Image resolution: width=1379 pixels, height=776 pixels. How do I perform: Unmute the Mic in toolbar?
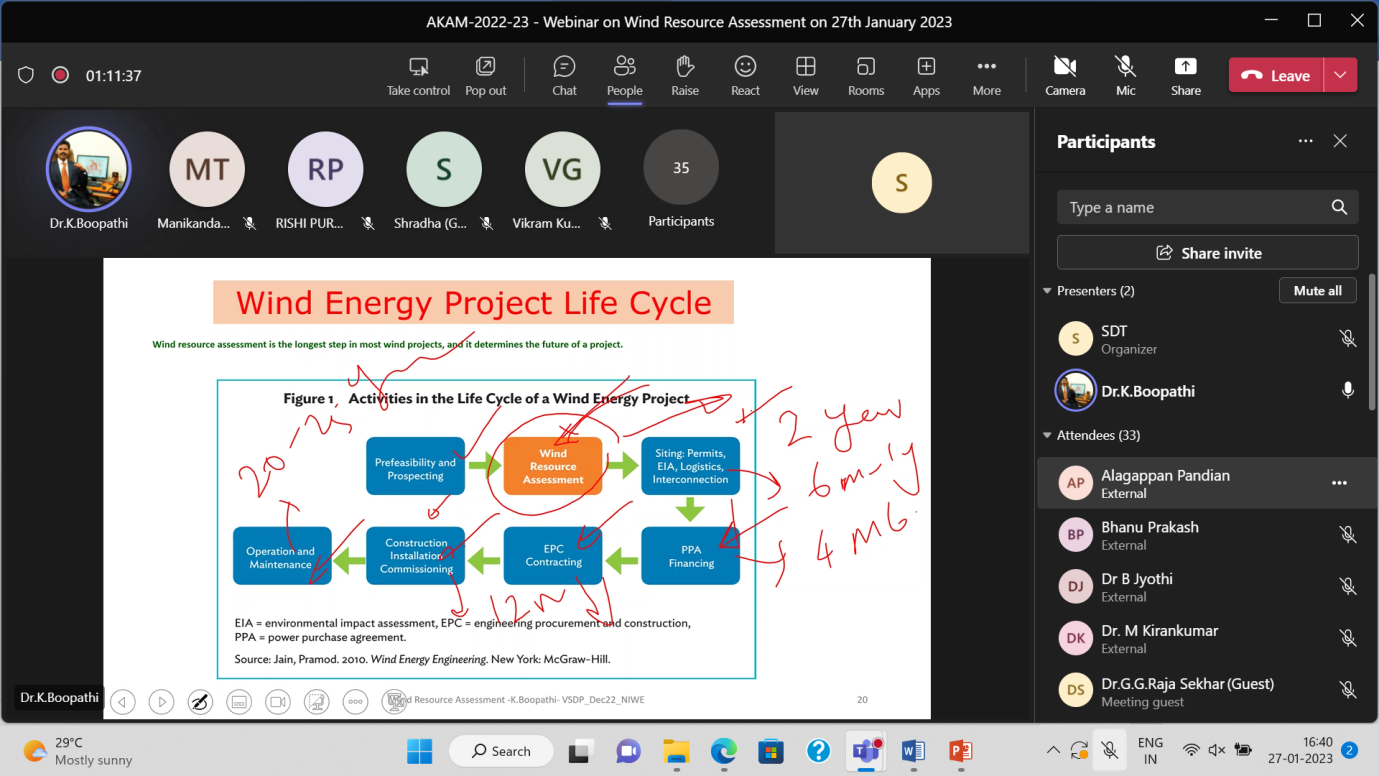(x=1125, y=76)
